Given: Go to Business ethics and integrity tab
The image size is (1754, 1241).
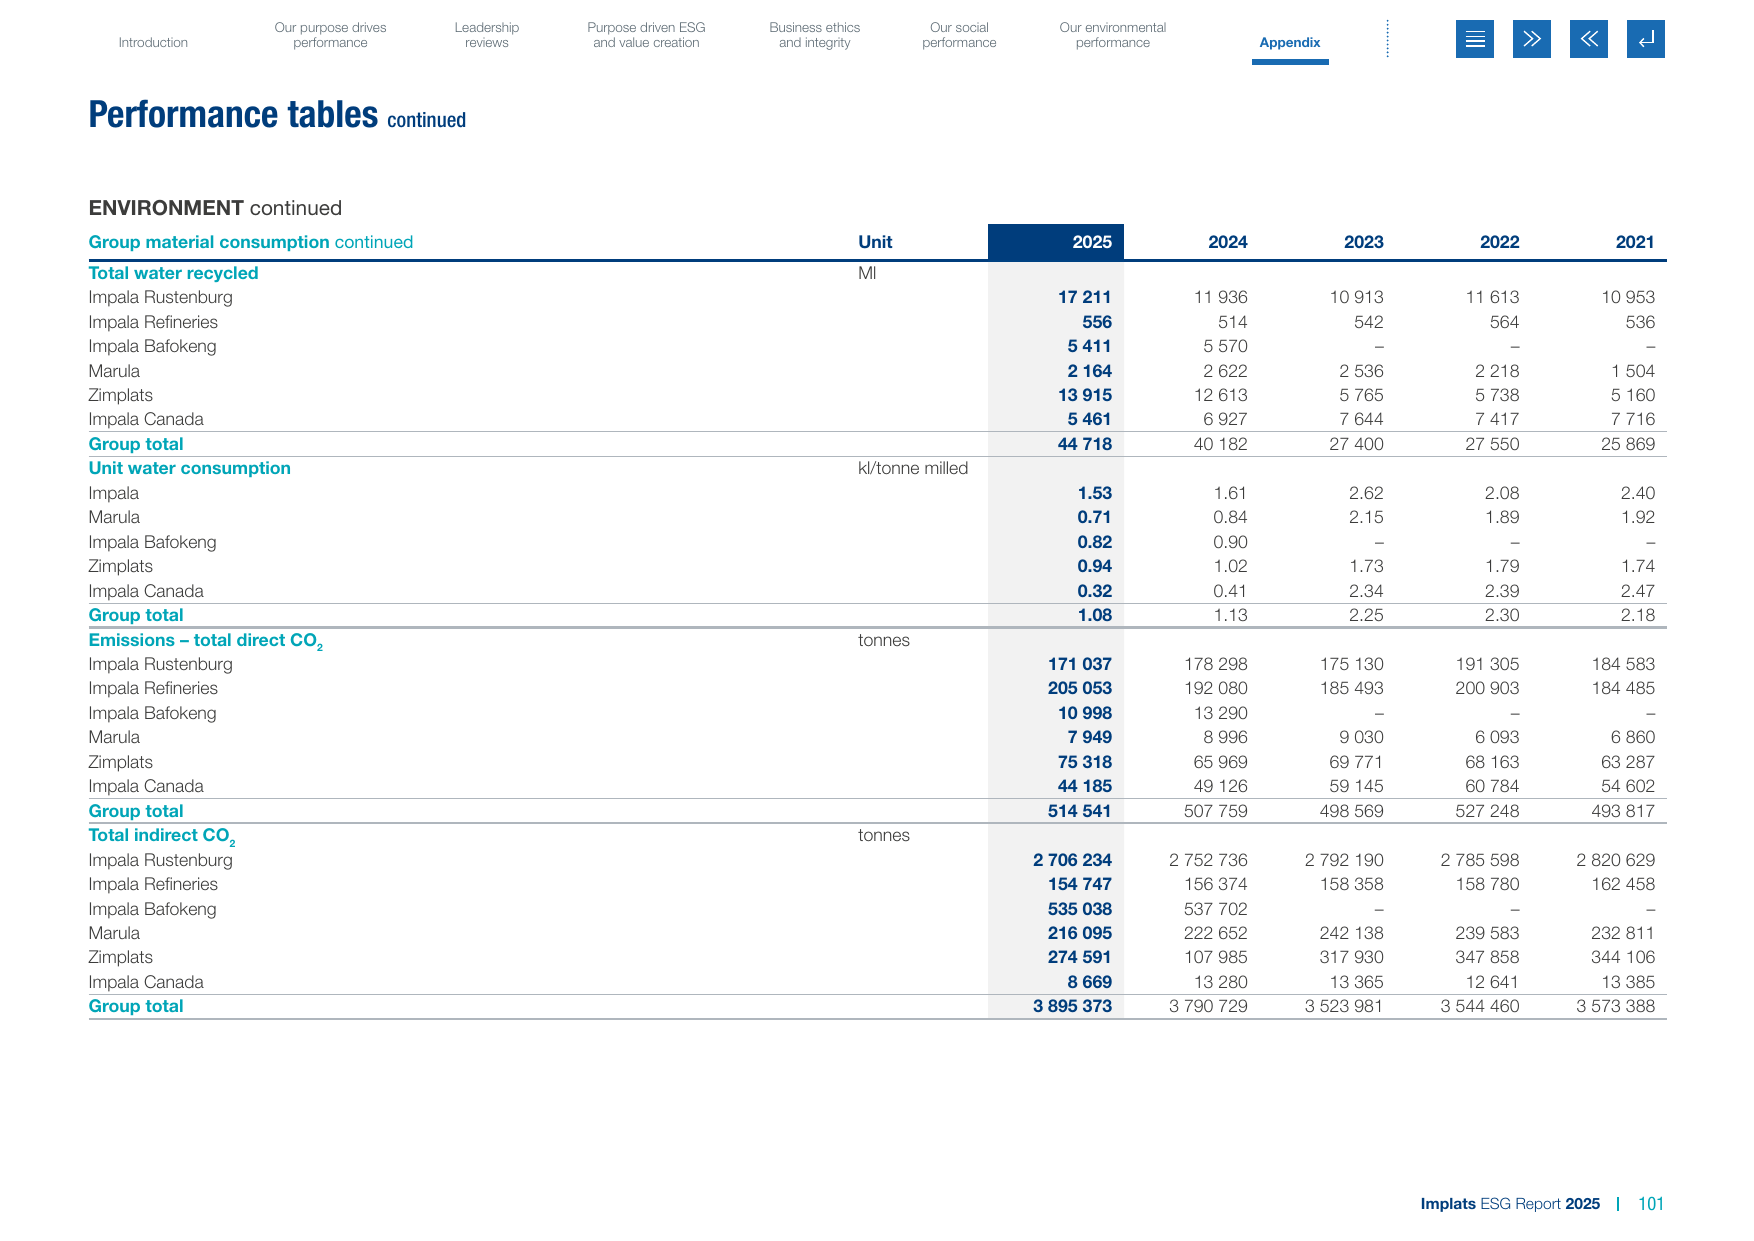Looking at the screenshot, I should (x=814, y=35).
